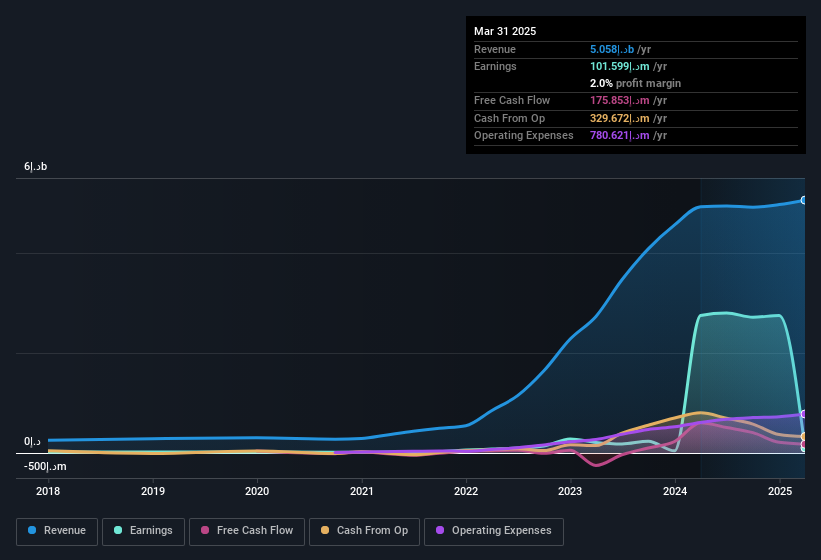
Task: Click the 2021 x-axis label
Action: [362, 491]
